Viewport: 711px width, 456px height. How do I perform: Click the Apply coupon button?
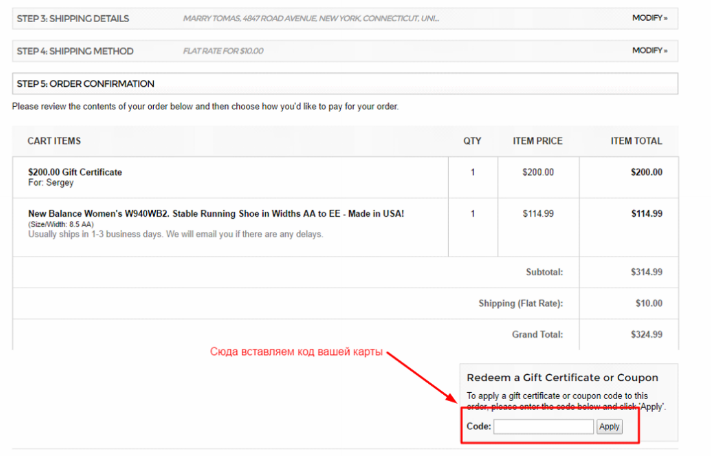point(609,427)
